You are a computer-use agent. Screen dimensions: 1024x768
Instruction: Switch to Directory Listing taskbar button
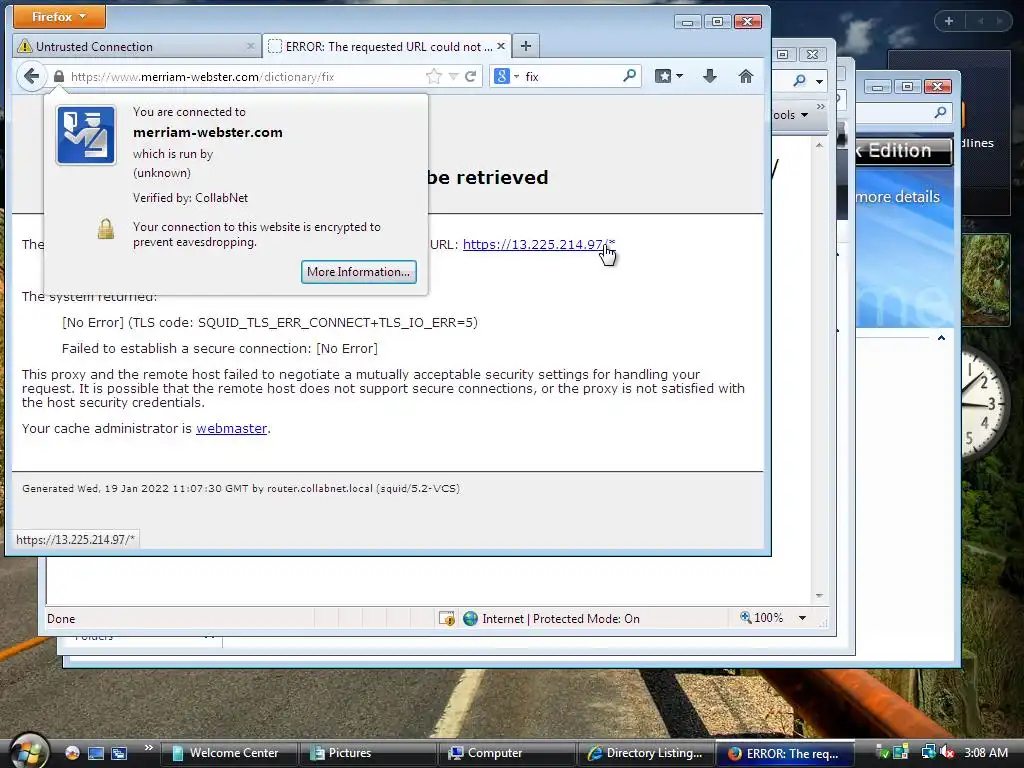tap(645, 753)
